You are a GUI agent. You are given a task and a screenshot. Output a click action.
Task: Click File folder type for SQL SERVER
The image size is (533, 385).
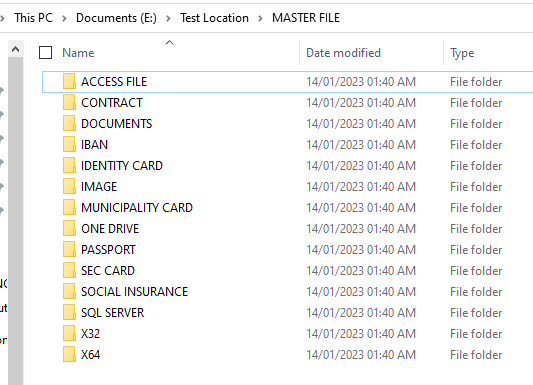click(476, 313)
